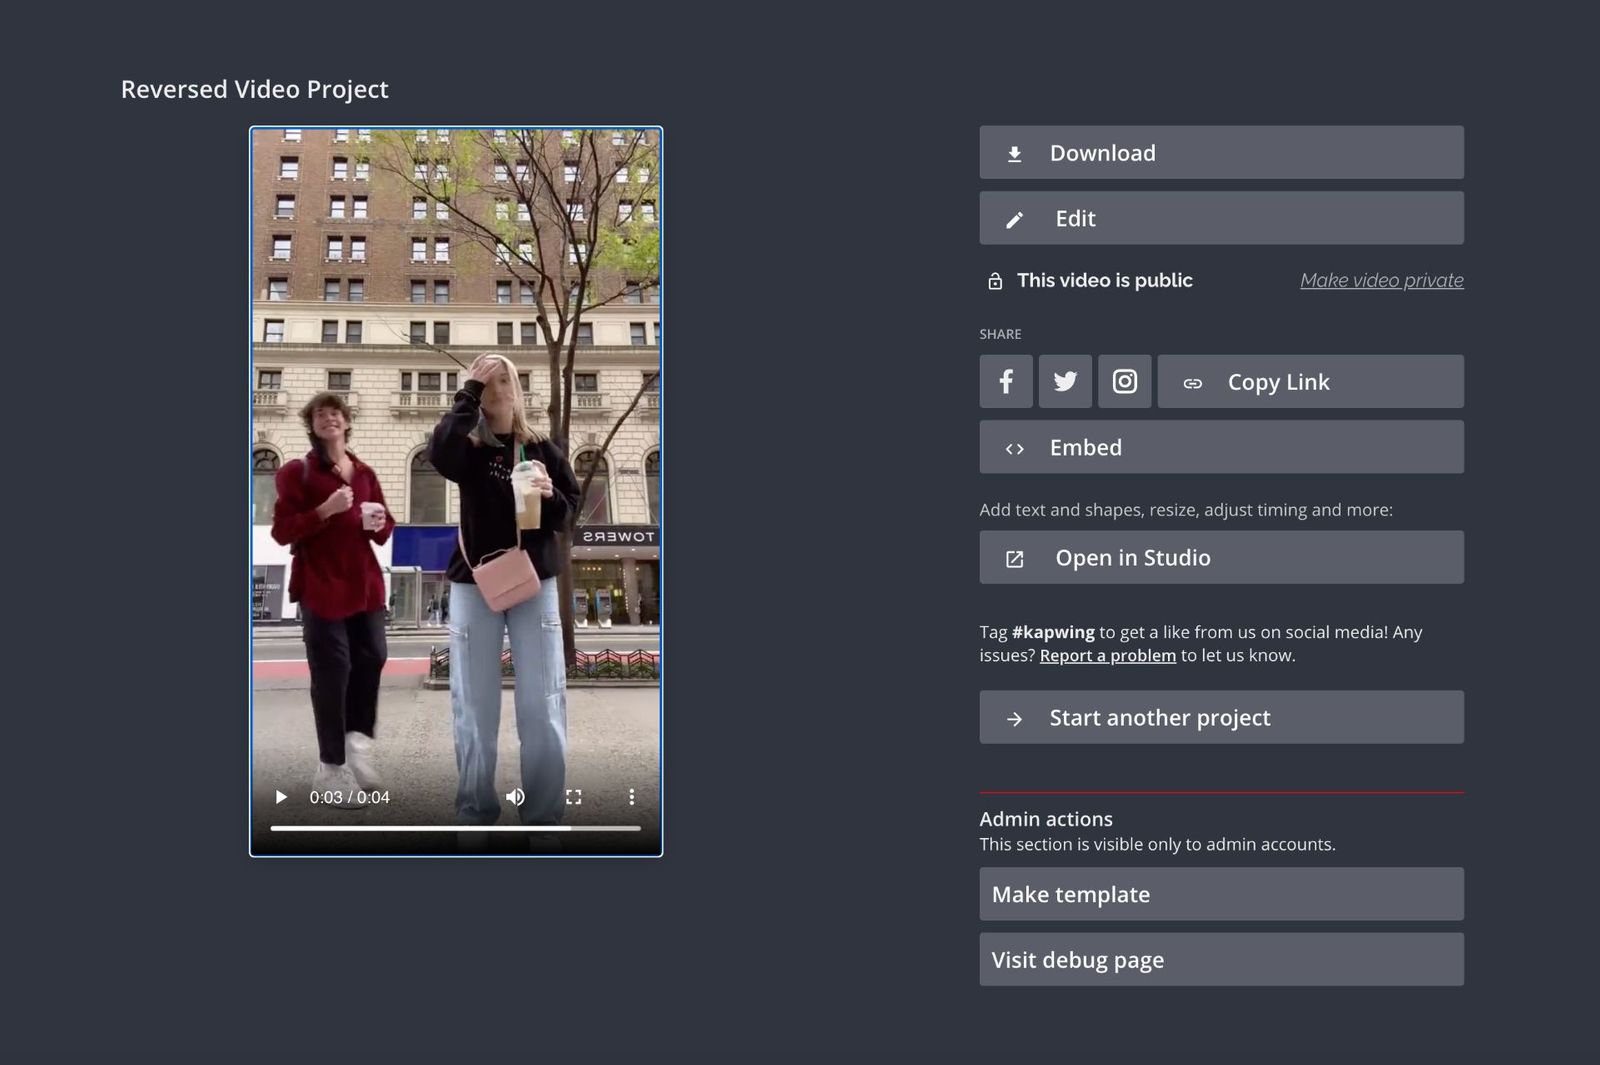
Task: Share the video to Instagram
Action: coord(1124,381)
